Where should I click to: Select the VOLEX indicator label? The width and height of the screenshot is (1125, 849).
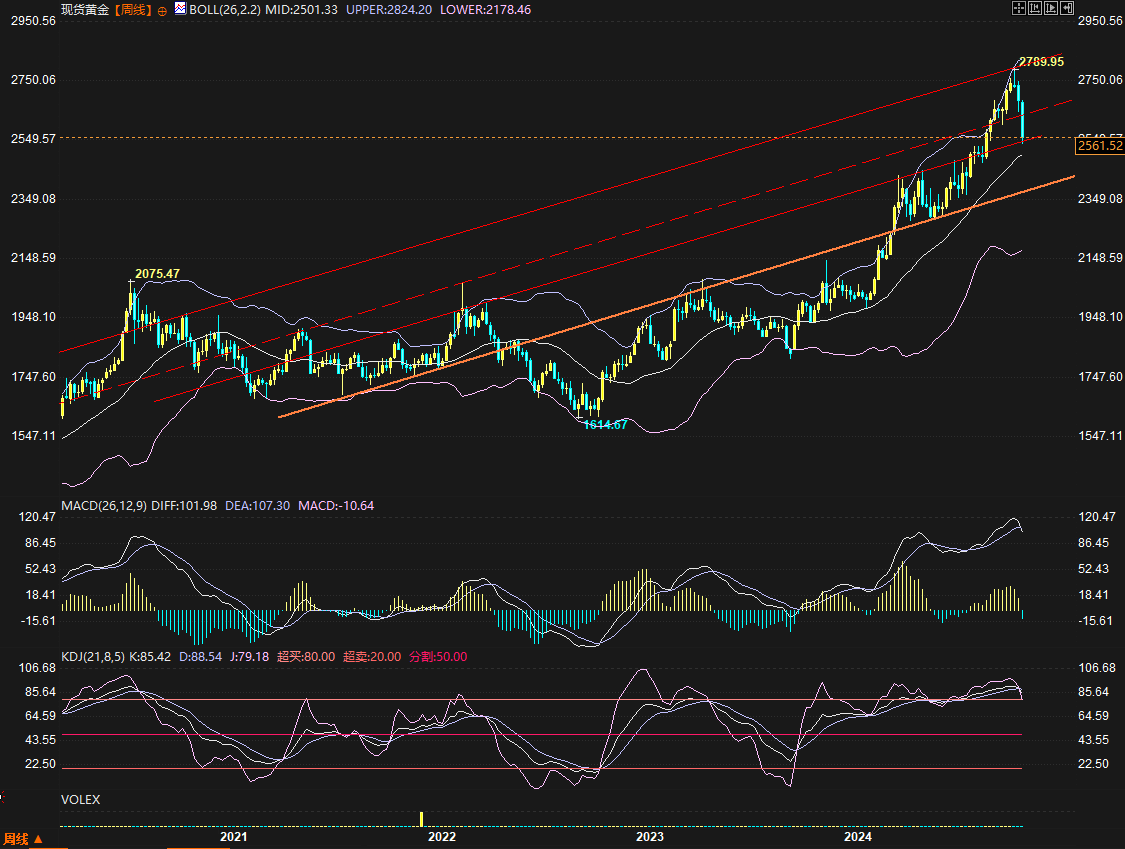point(80,800)
